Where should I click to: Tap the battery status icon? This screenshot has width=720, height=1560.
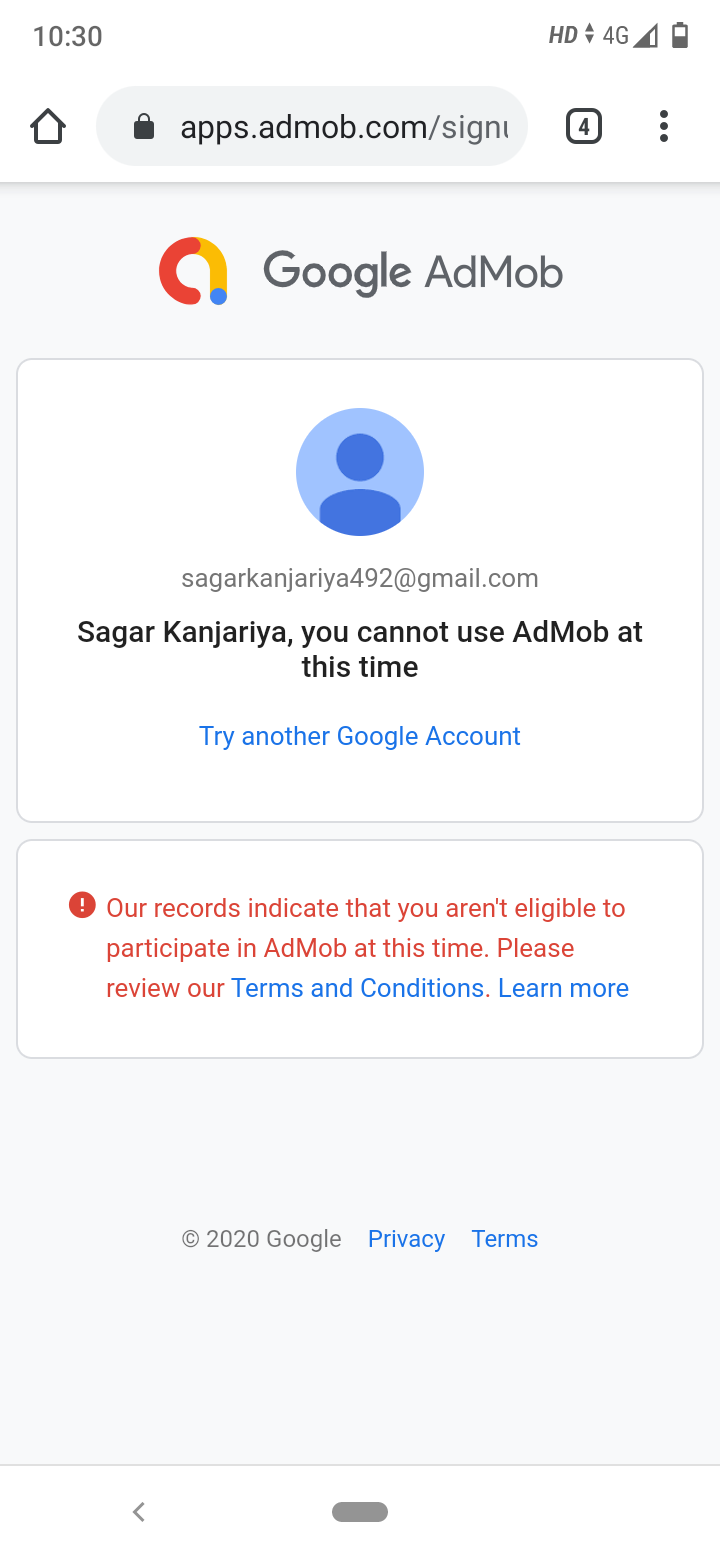click(x=680, y=36)
